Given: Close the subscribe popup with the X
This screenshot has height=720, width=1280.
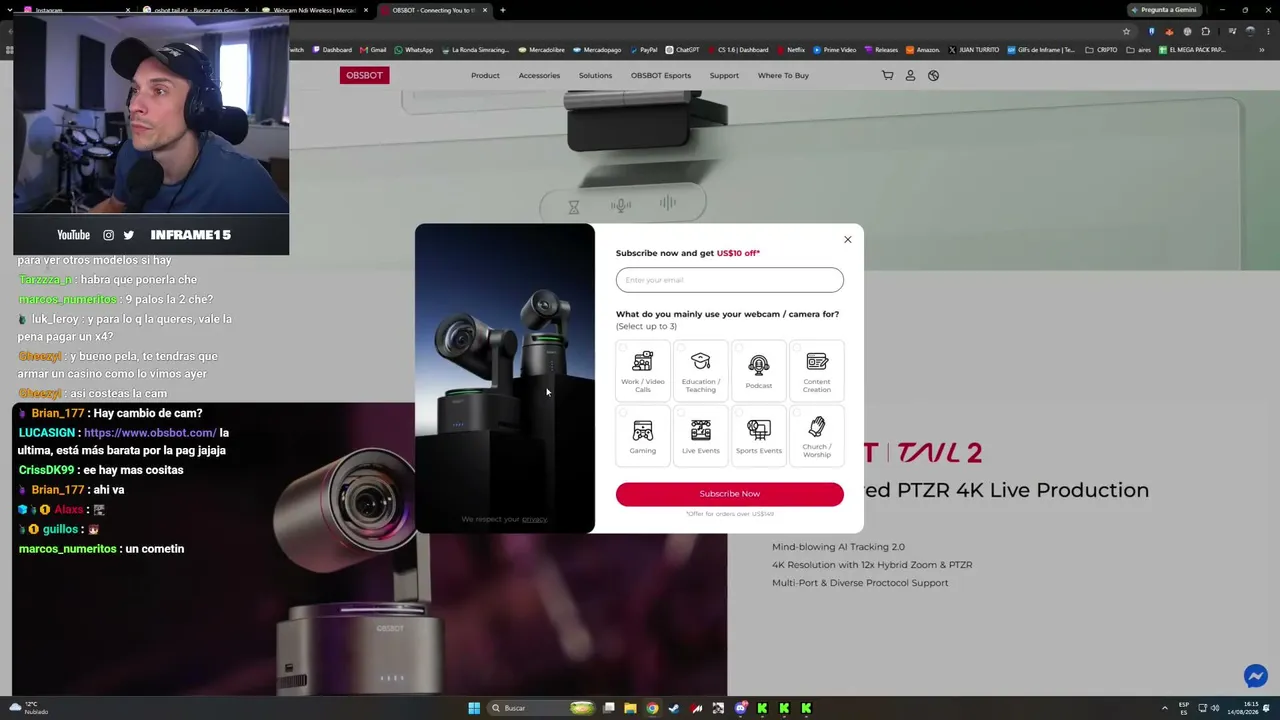Looking at the screenshot, I should pos(847,240).
